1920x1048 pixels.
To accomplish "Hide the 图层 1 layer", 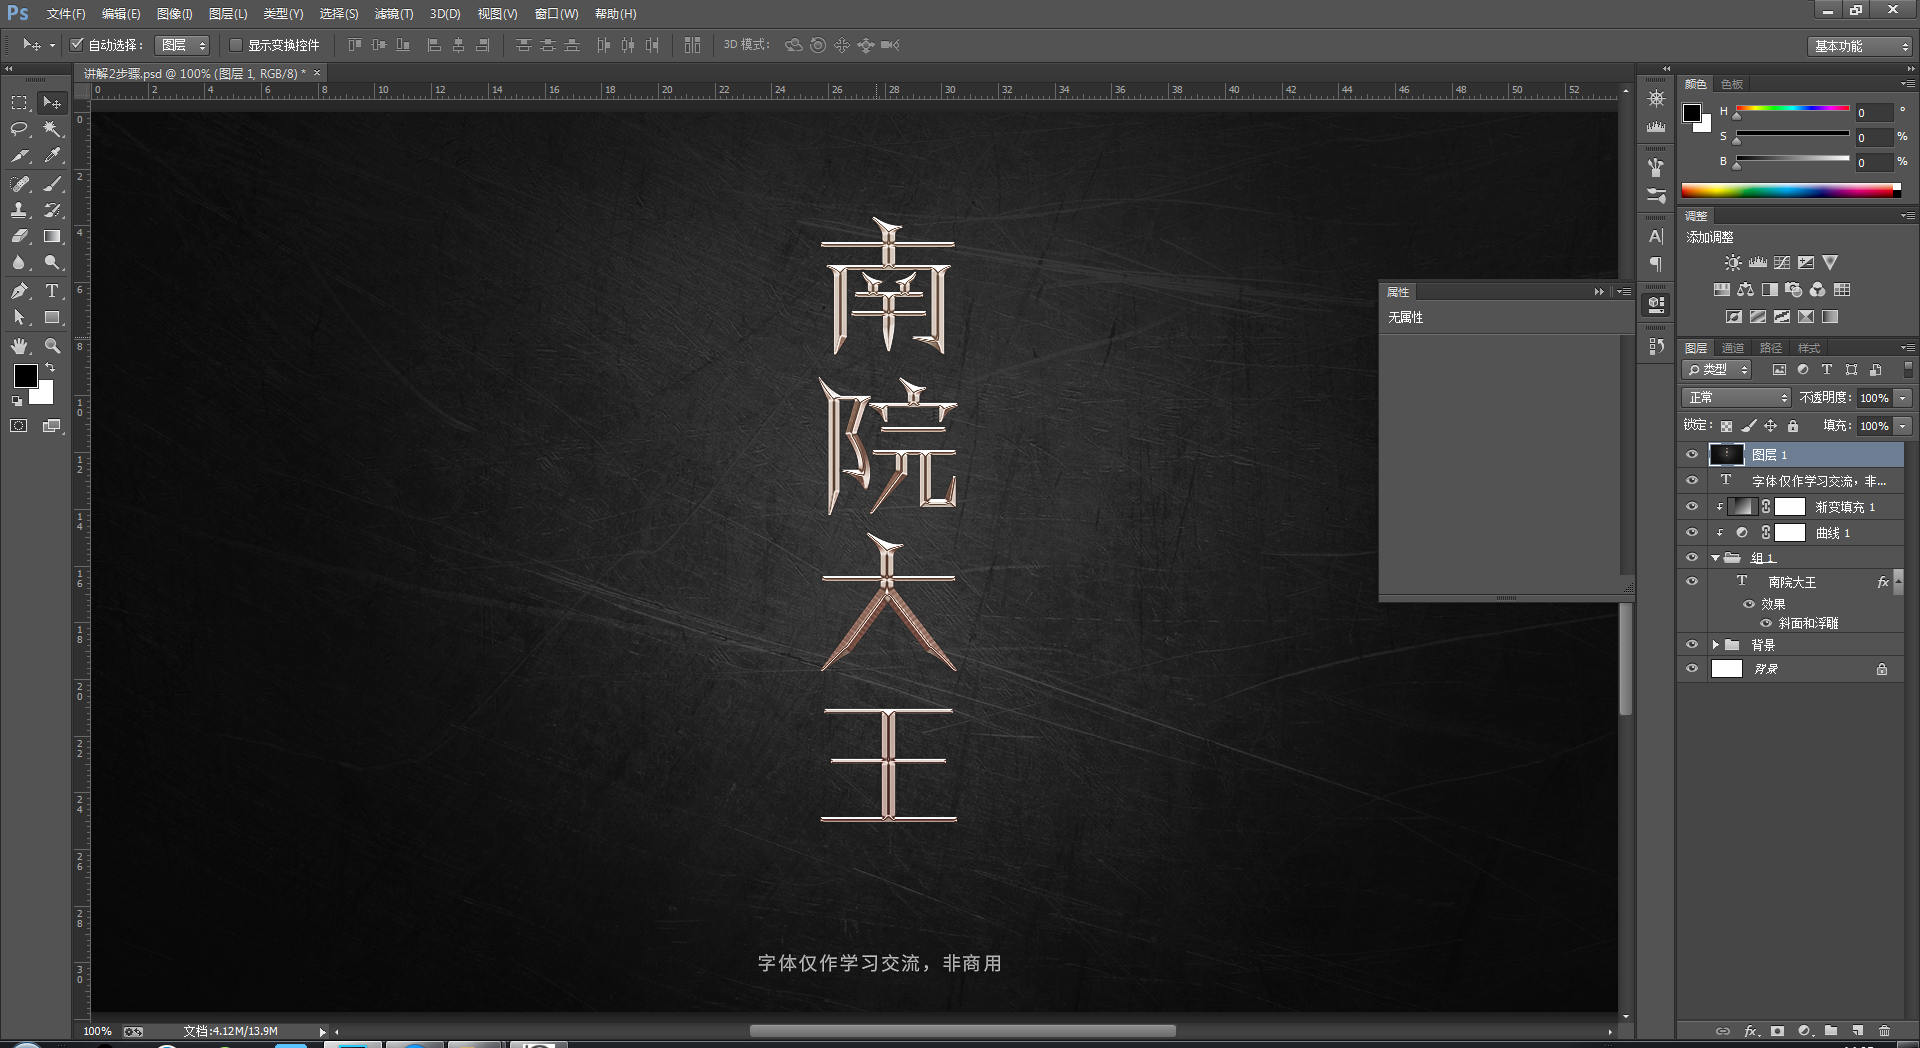I will coord(1692,454).
